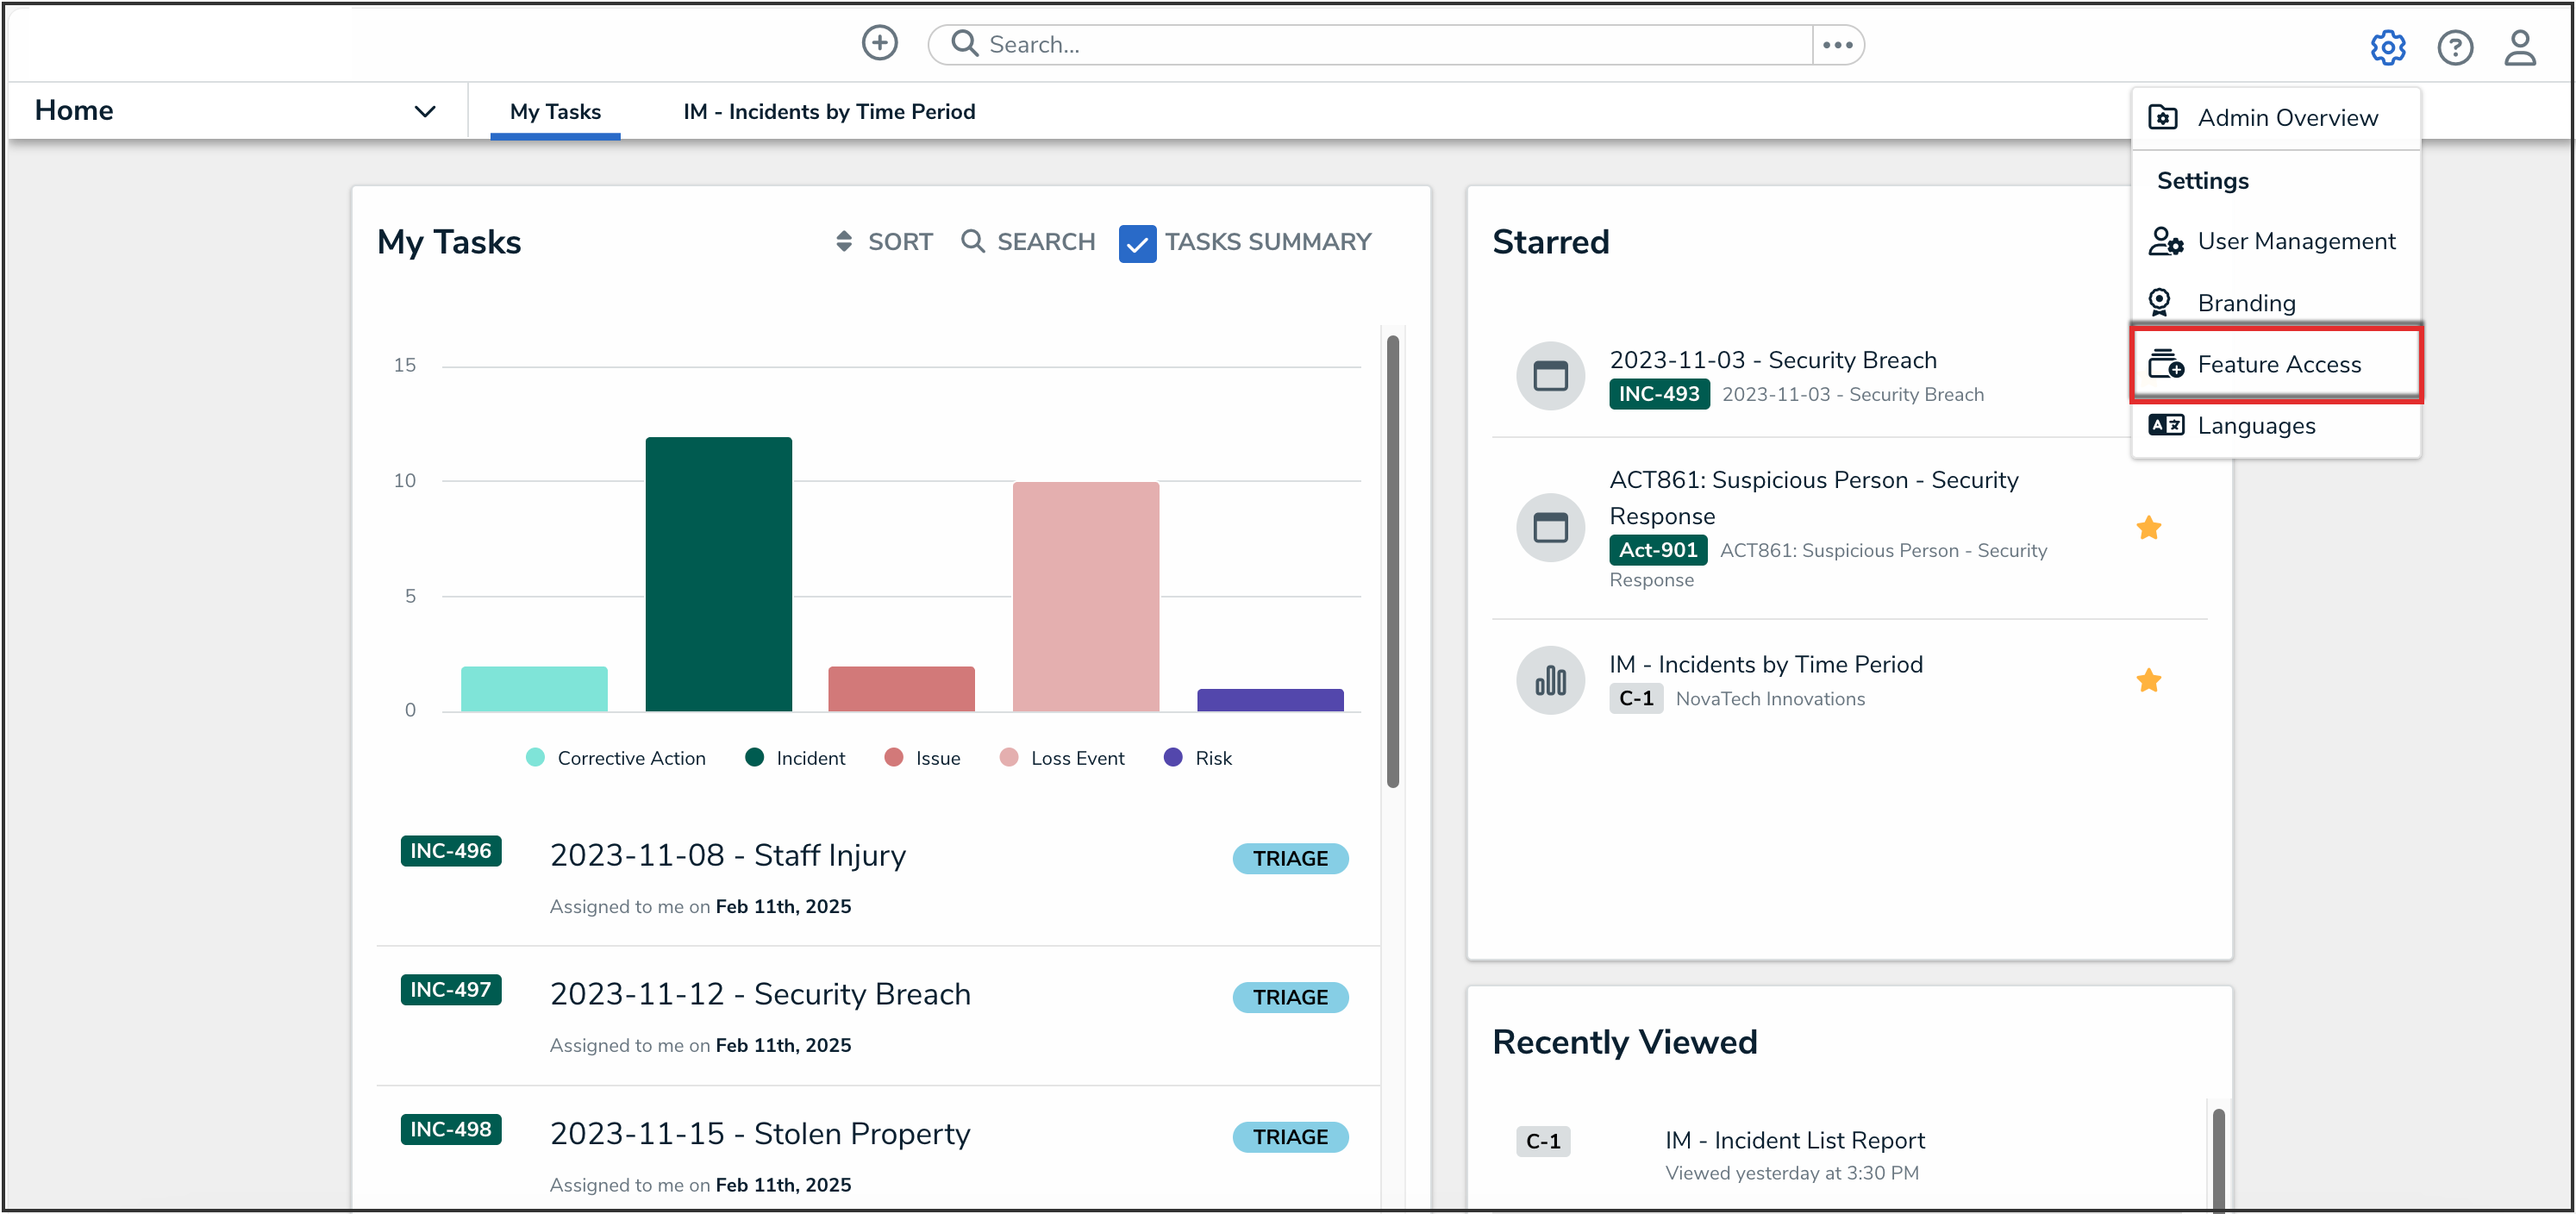The width and height of the screenshot is (2576, 1214).
Task: Uncheck the Tasks Summary checkbox
Action: point(1137,243)
